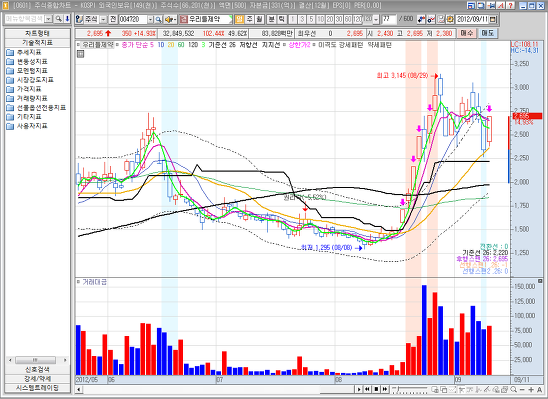Viewport: 548px width, 399px height.
Task: Click the pin icon in title bar
Action: click(x=491, y=5)
